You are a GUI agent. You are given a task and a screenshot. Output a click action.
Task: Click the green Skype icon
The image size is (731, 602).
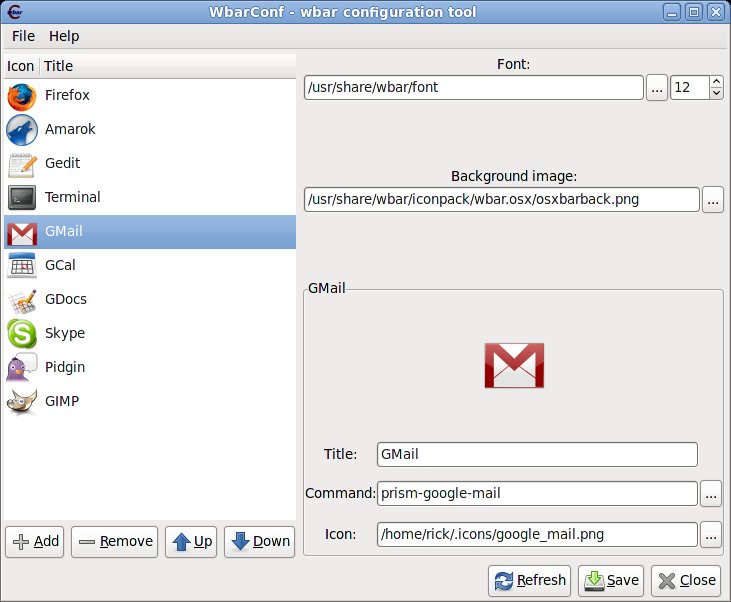[x=21, y=333]
